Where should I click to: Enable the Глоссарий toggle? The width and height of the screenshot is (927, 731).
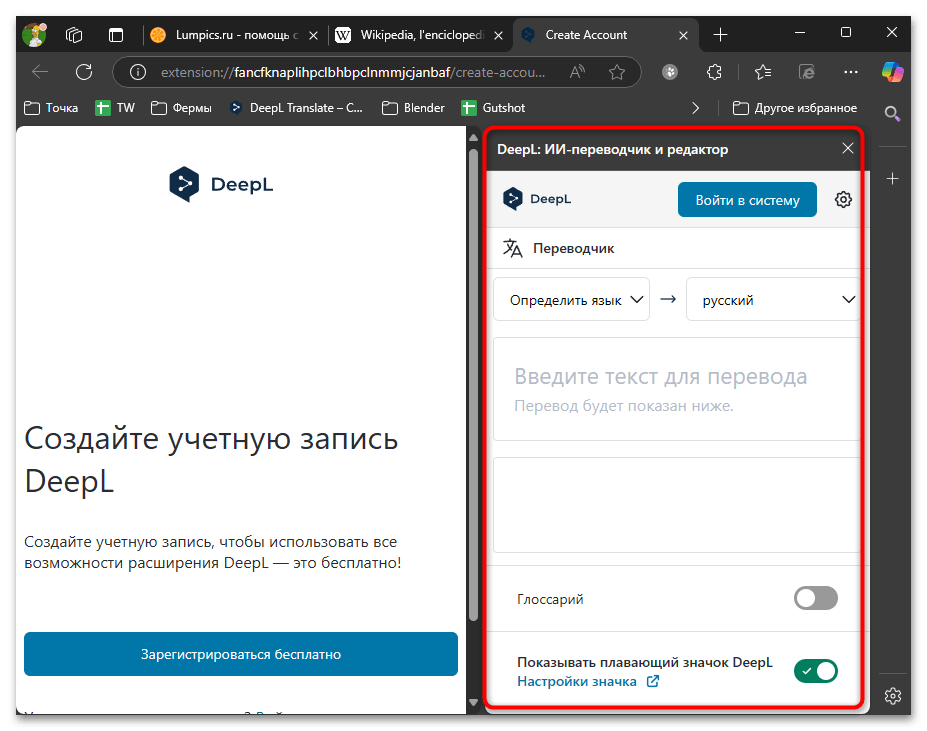click(x=815, y=598)
